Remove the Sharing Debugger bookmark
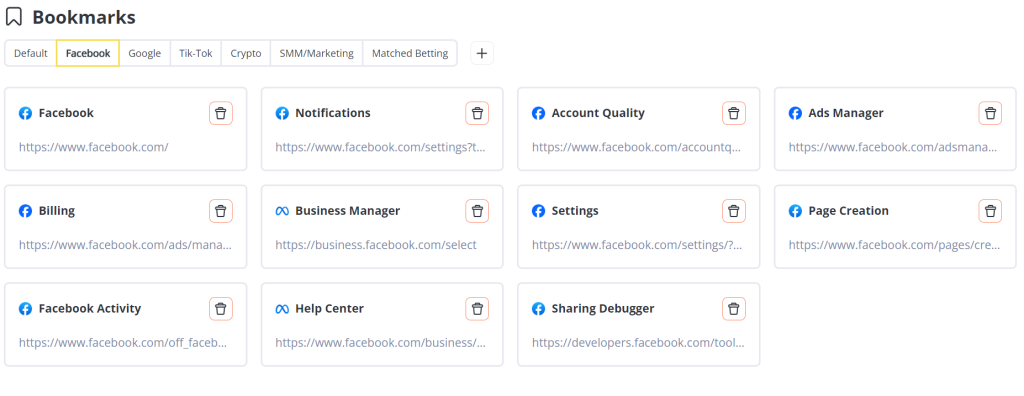 pos(734,308)
